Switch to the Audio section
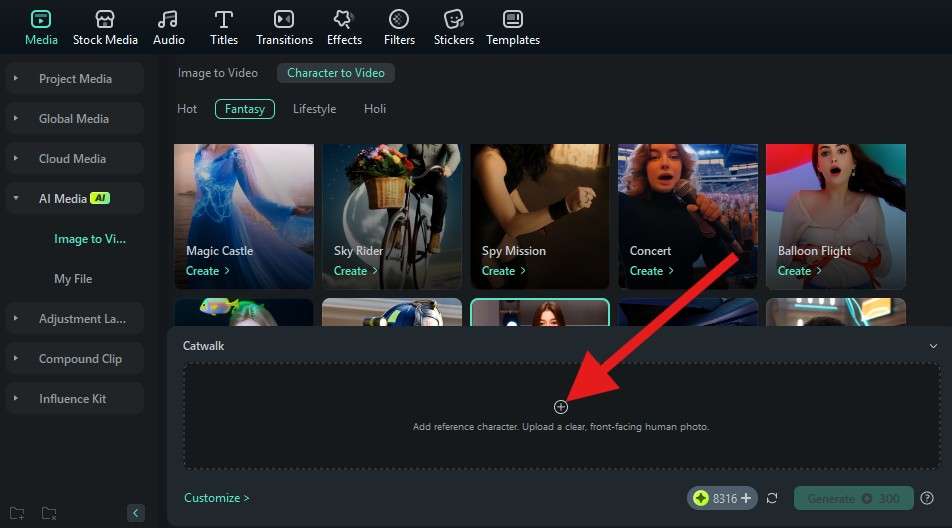 [x=168, y=28]
